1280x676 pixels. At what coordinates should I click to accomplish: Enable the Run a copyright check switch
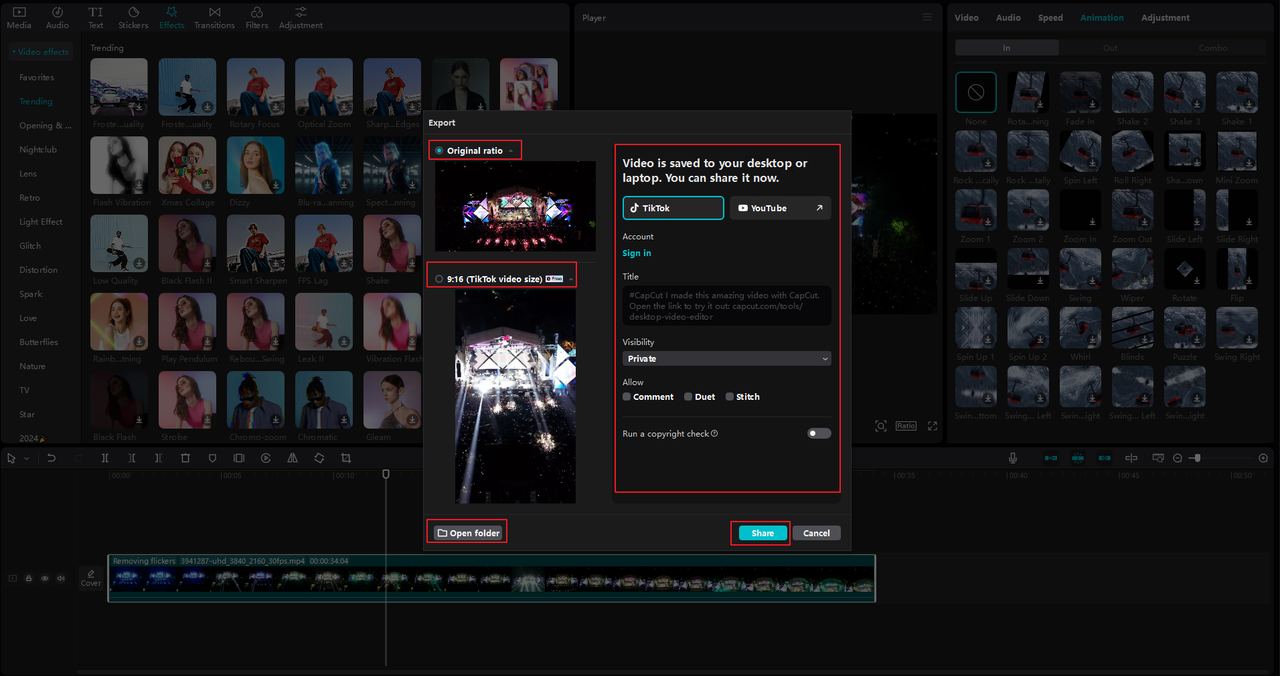coord(819,433)
